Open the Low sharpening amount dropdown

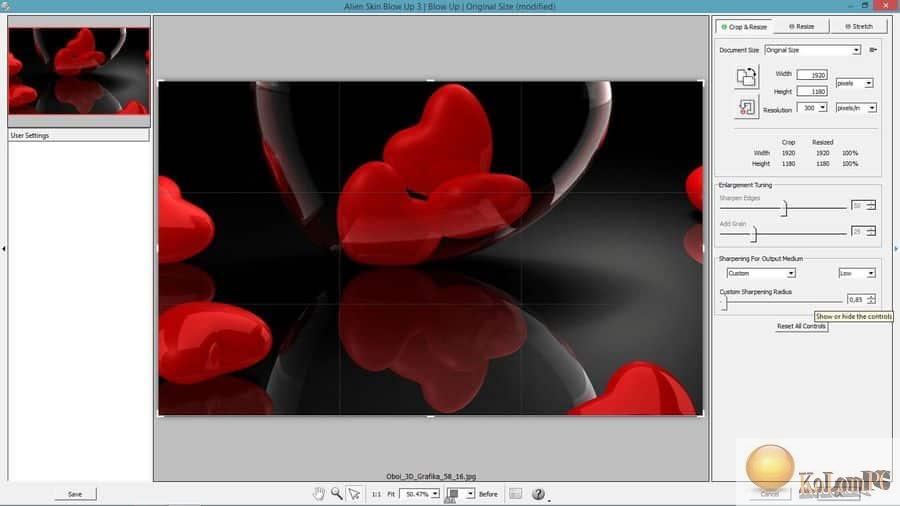(x=856, y=273)
